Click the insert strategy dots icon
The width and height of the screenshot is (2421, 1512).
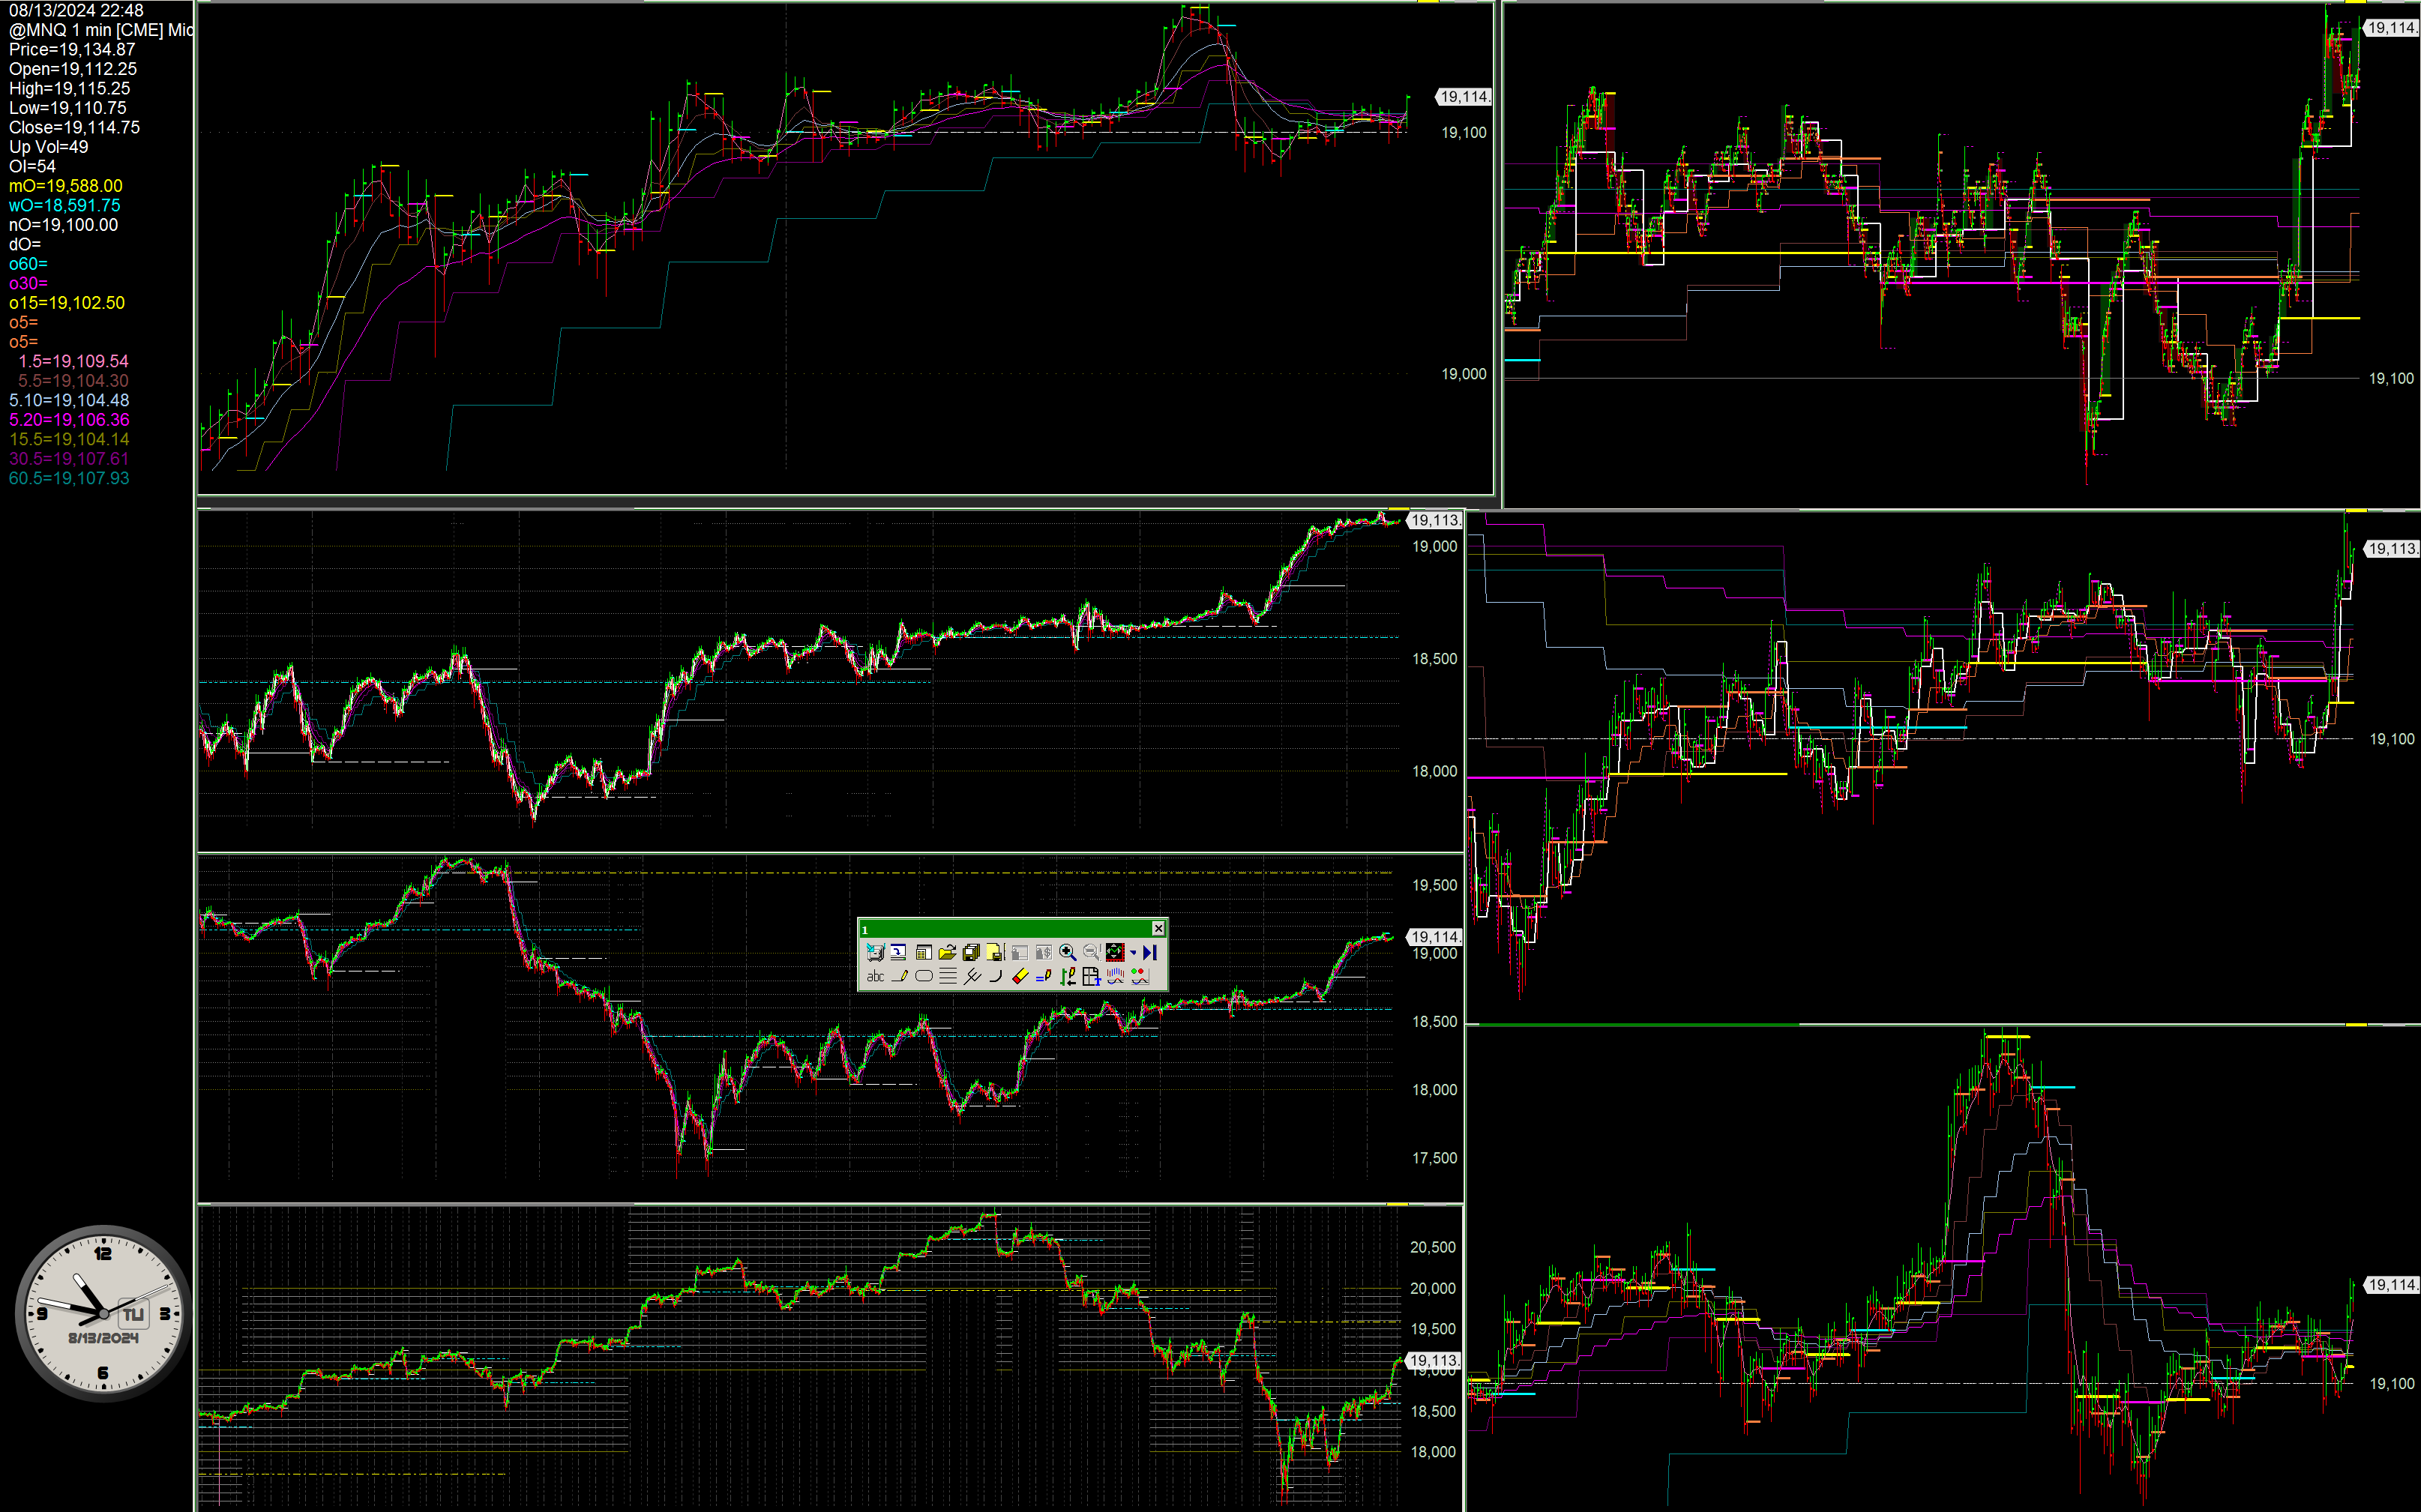pos(1140,977)
